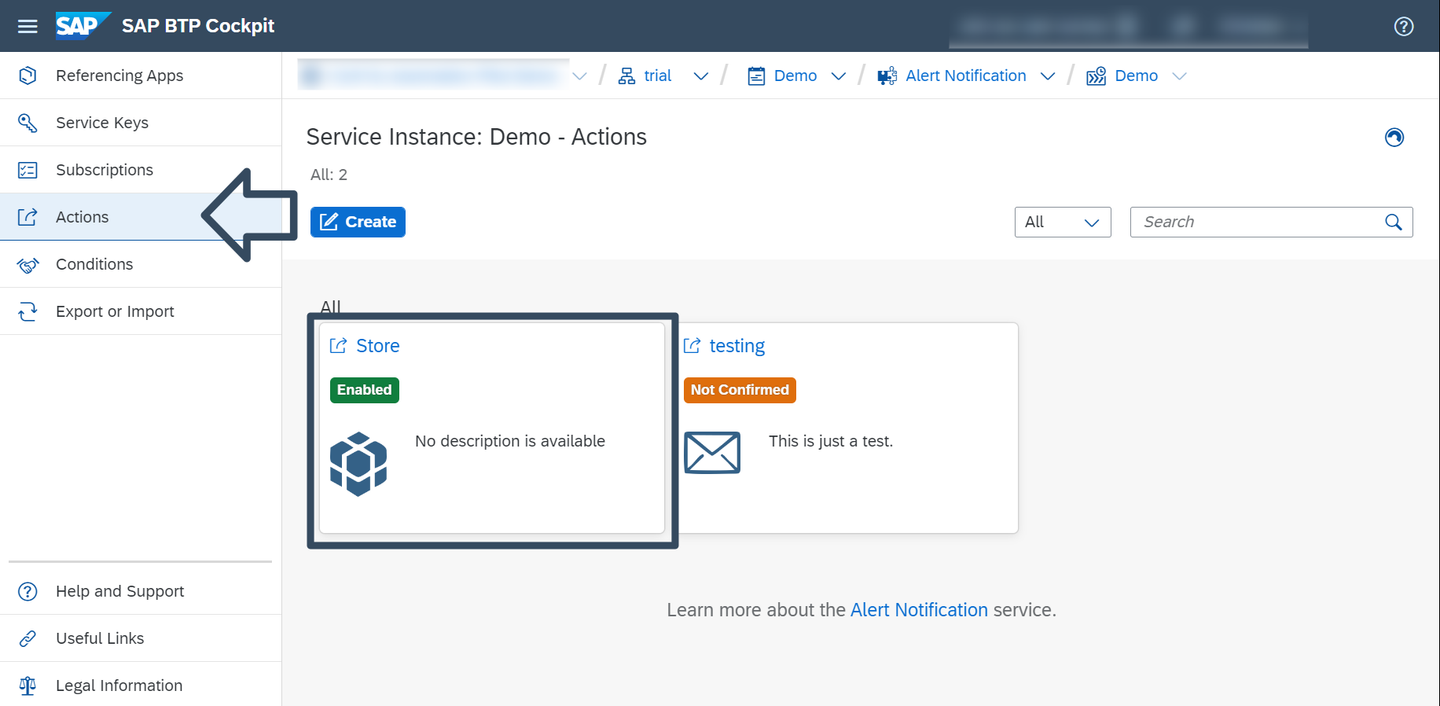Open the Store action link
This screenshot has width=1440, height=706.
[378, 346]
